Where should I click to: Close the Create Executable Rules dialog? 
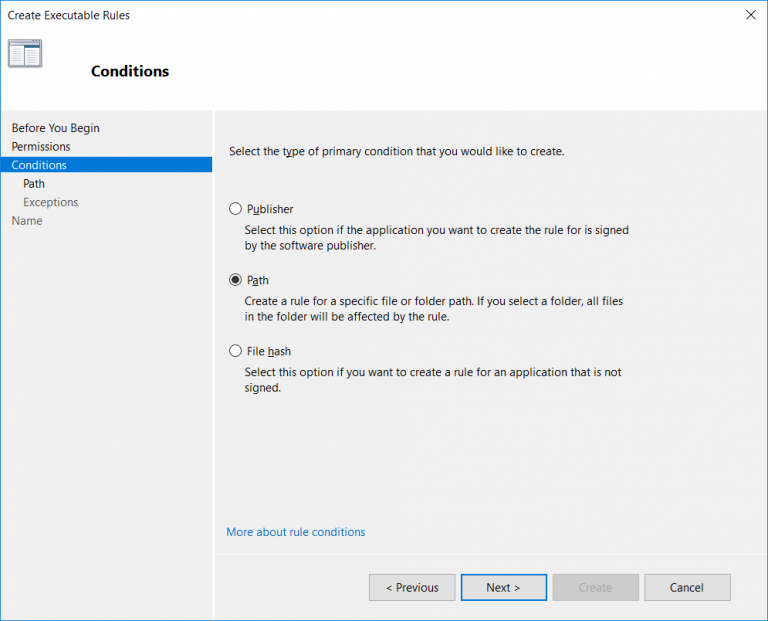[749, 15]
